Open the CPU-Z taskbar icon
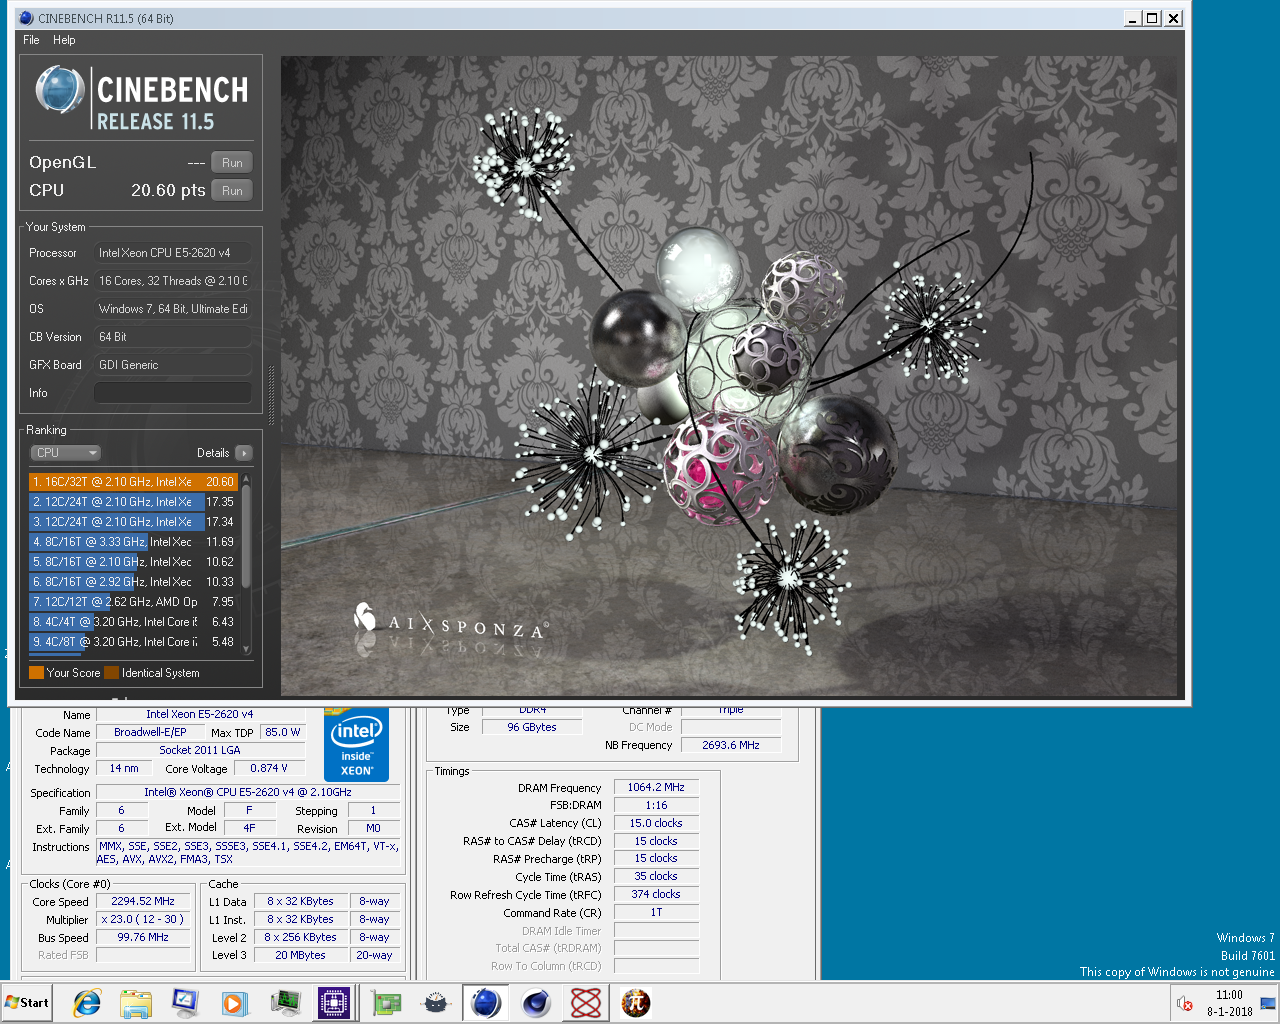This screenshot has width=1280, height=1024. 333,1002
